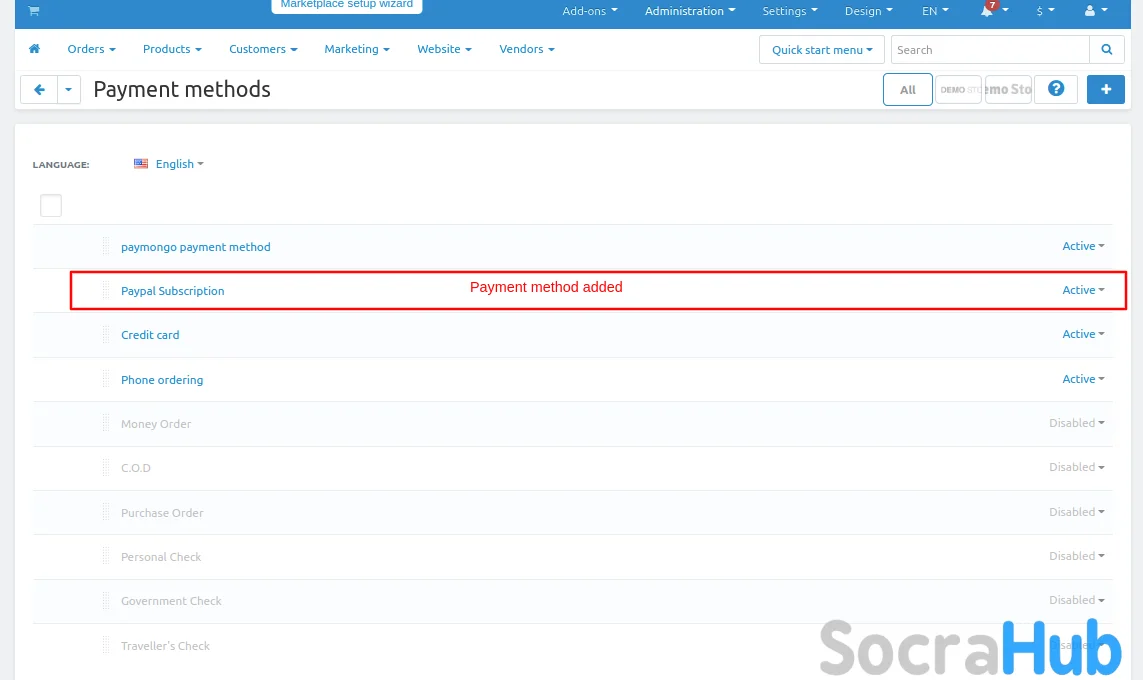Screen dimensions: 1143x680
Task: Open the user account icon menu
Action: [1090, 11]
